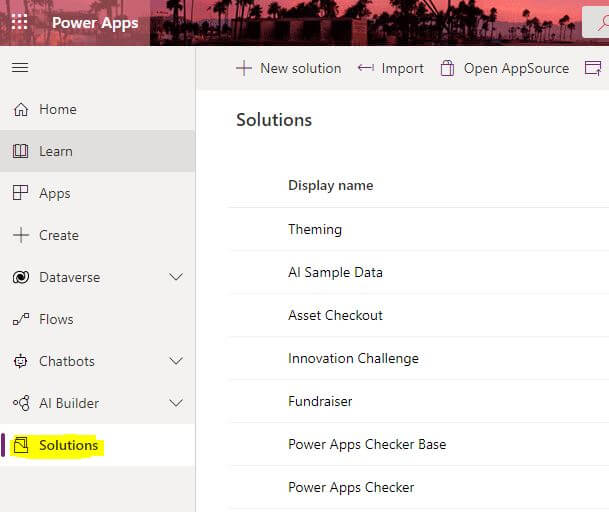
Task: Open Flows in the sidebar
Action: [97, 319]
